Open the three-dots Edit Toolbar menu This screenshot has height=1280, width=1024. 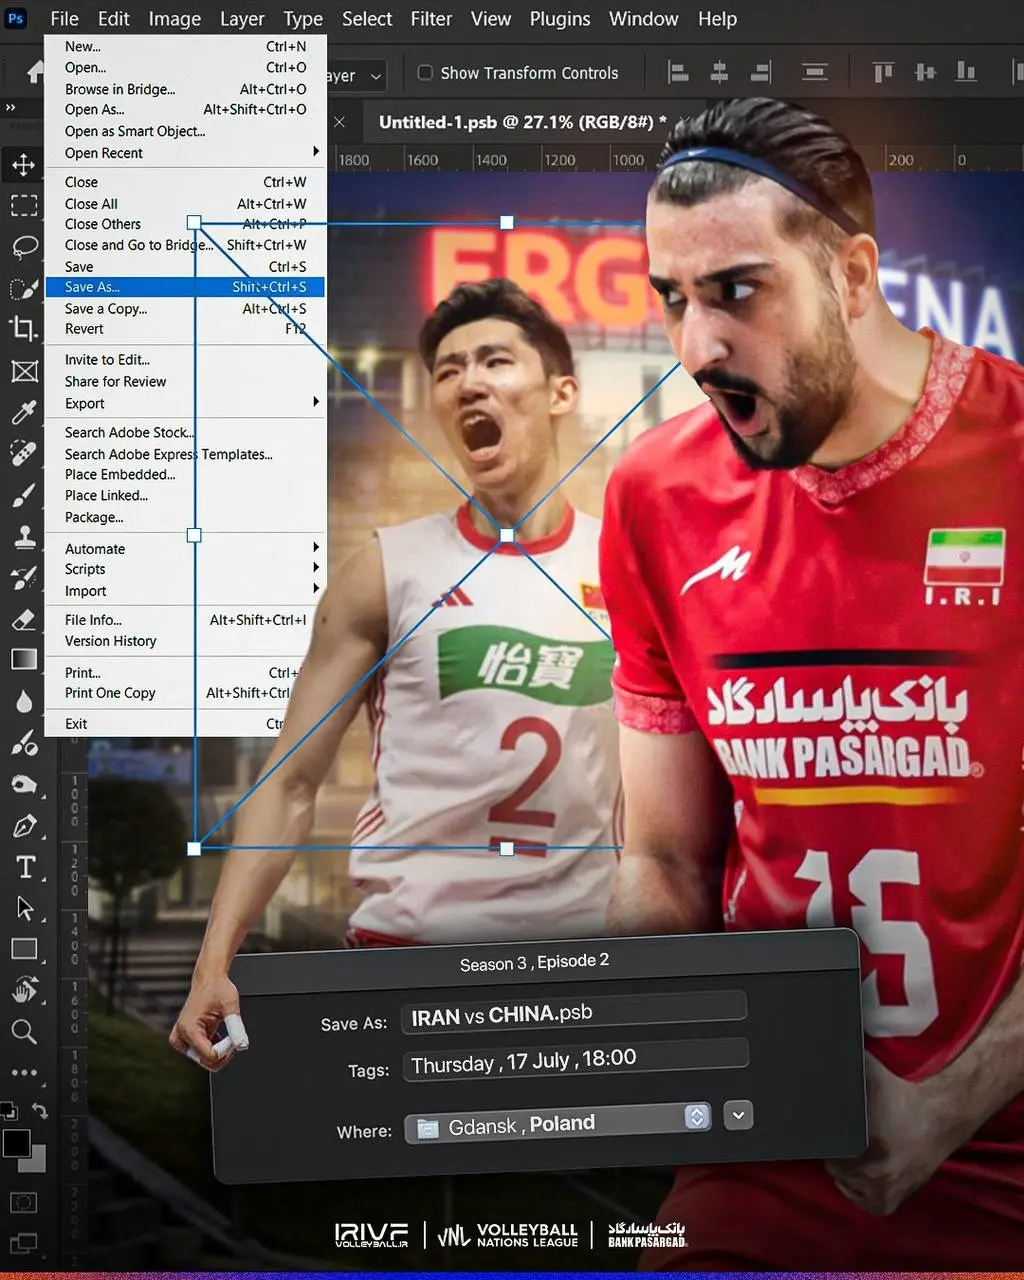(23, 1073)
